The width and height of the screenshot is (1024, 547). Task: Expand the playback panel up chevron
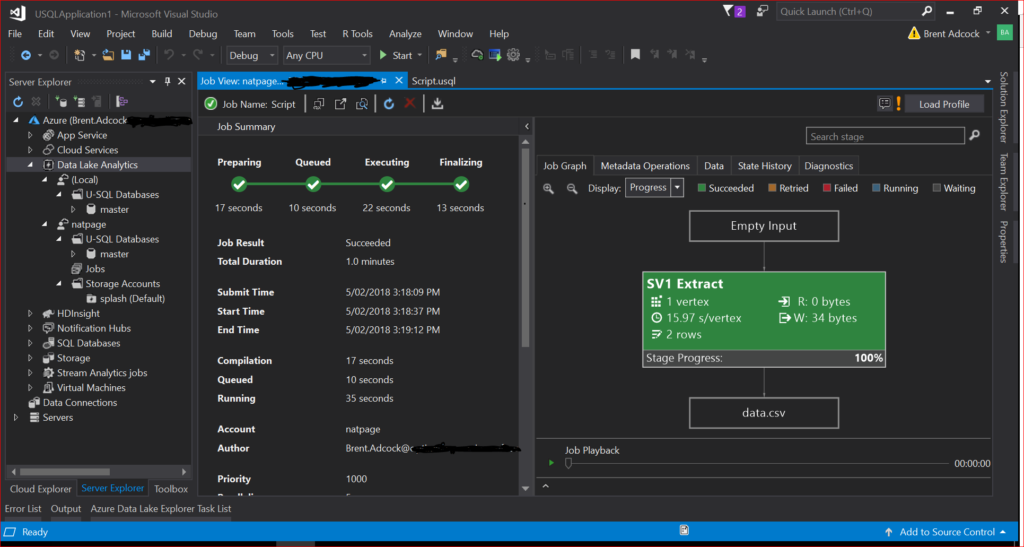[x=546, y=486]
